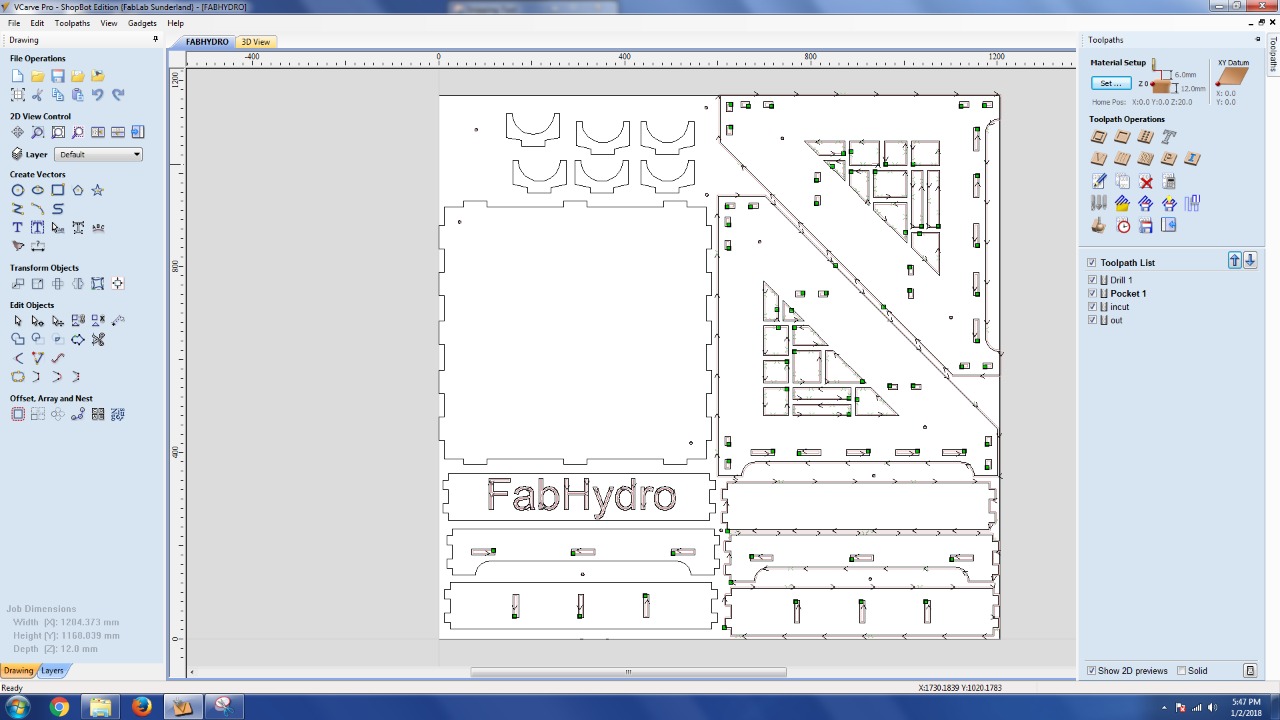Select the Node Editing tool
Image resolution: width=1280 pixels, height=720 pixels.
[x=38, y=321]
